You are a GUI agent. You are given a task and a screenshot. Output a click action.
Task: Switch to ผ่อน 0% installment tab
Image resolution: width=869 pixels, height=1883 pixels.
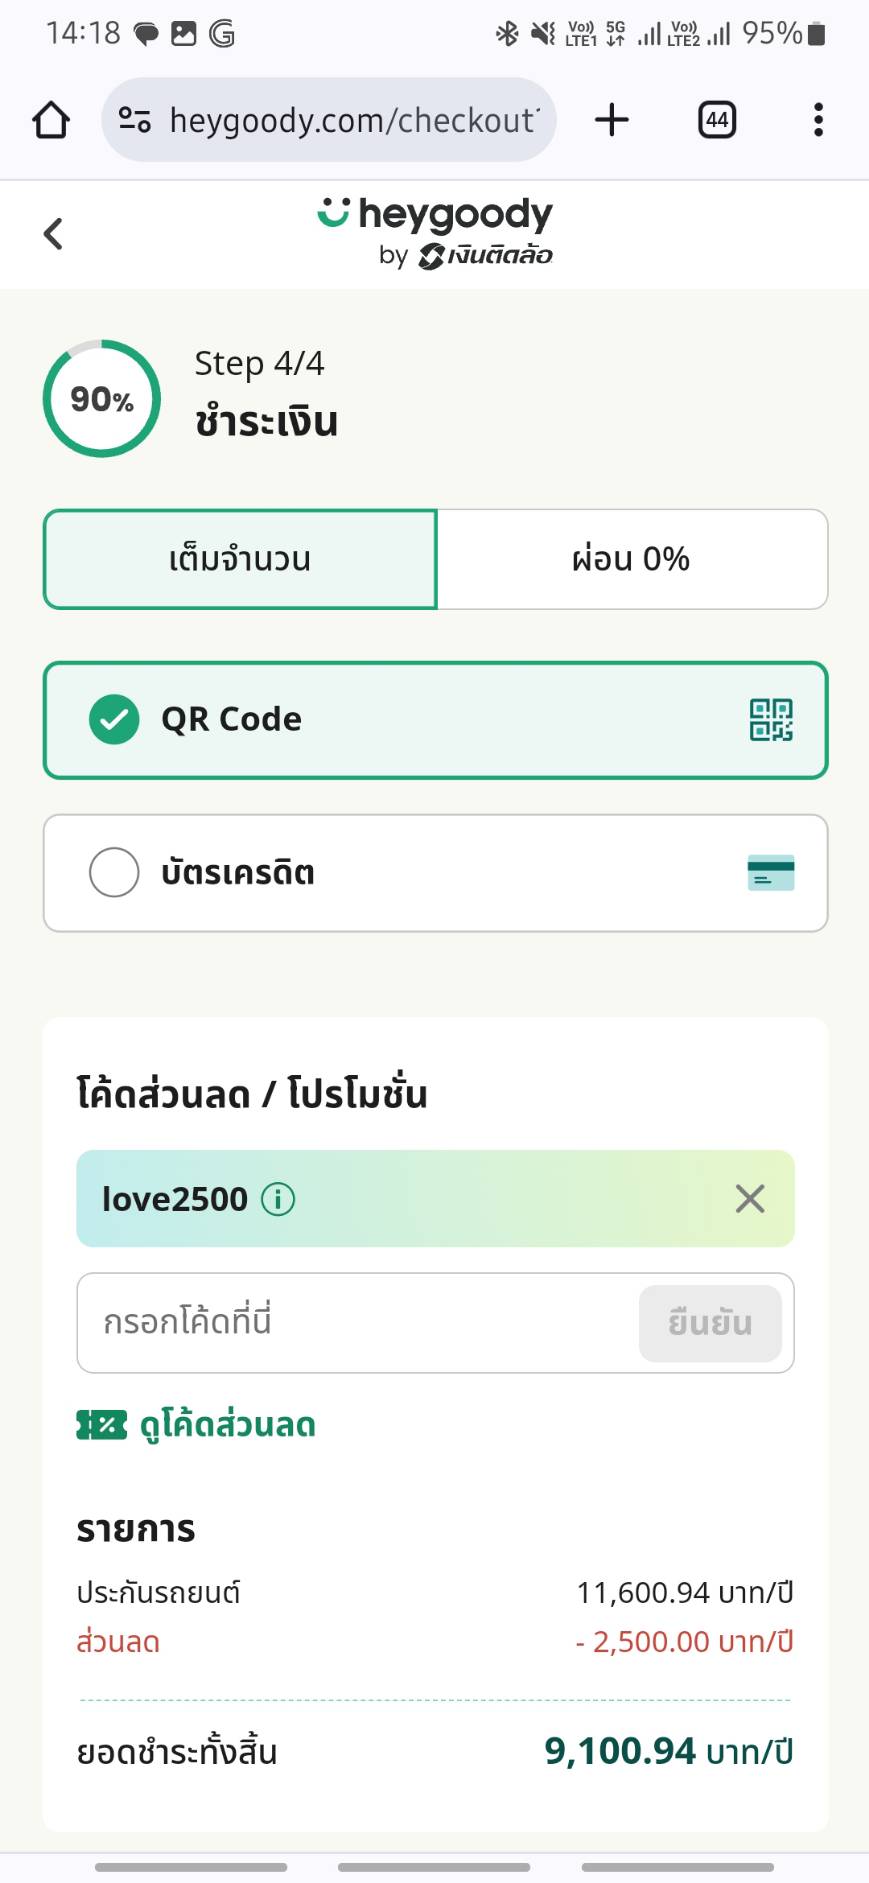pyautogui.click(x=631, y=559)
